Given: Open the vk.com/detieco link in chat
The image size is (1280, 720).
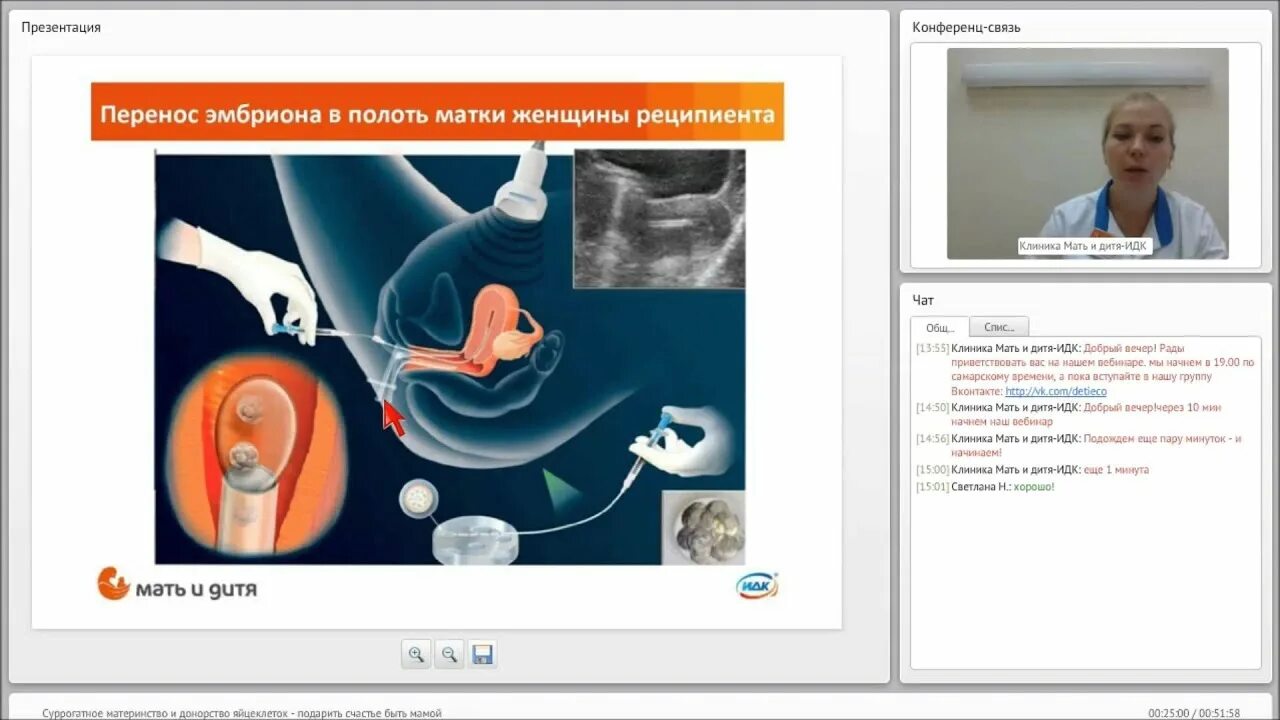Looking at the screenshot, I should coord(1056,392).
